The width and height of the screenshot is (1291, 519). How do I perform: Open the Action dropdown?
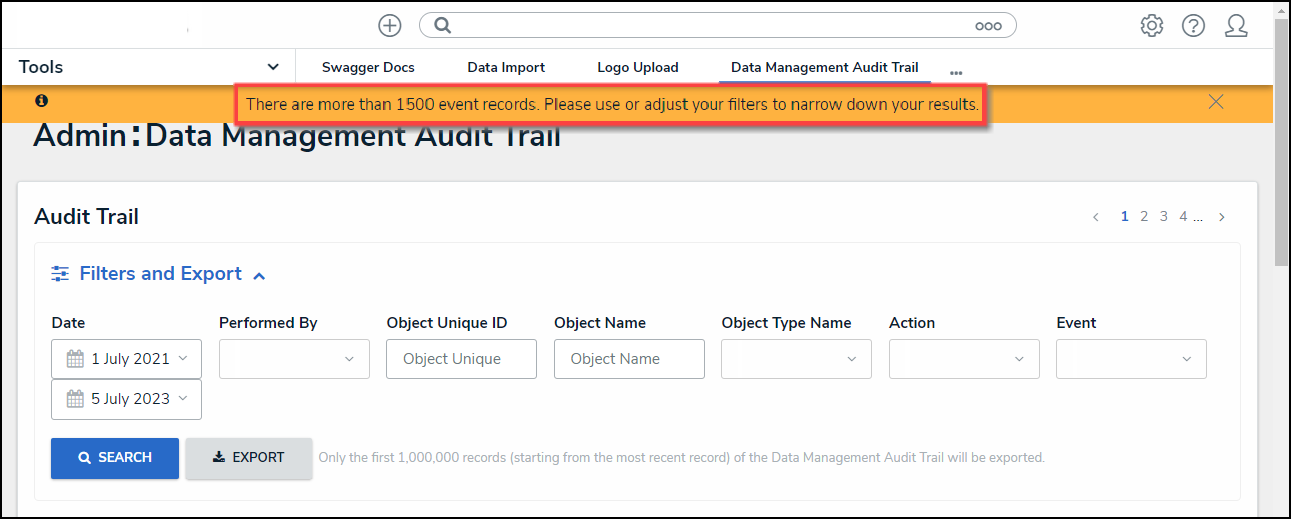click(x=964, y=359)
